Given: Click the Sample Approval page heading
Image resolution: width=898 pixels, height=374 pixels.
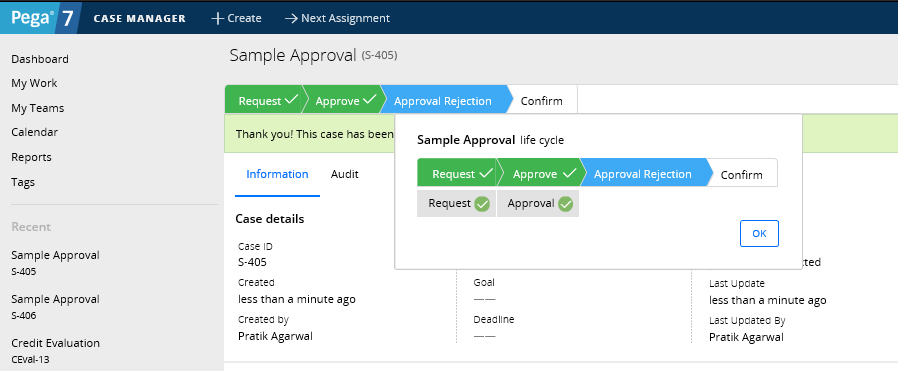Looking at the screenshot, I should pos(293,55).
